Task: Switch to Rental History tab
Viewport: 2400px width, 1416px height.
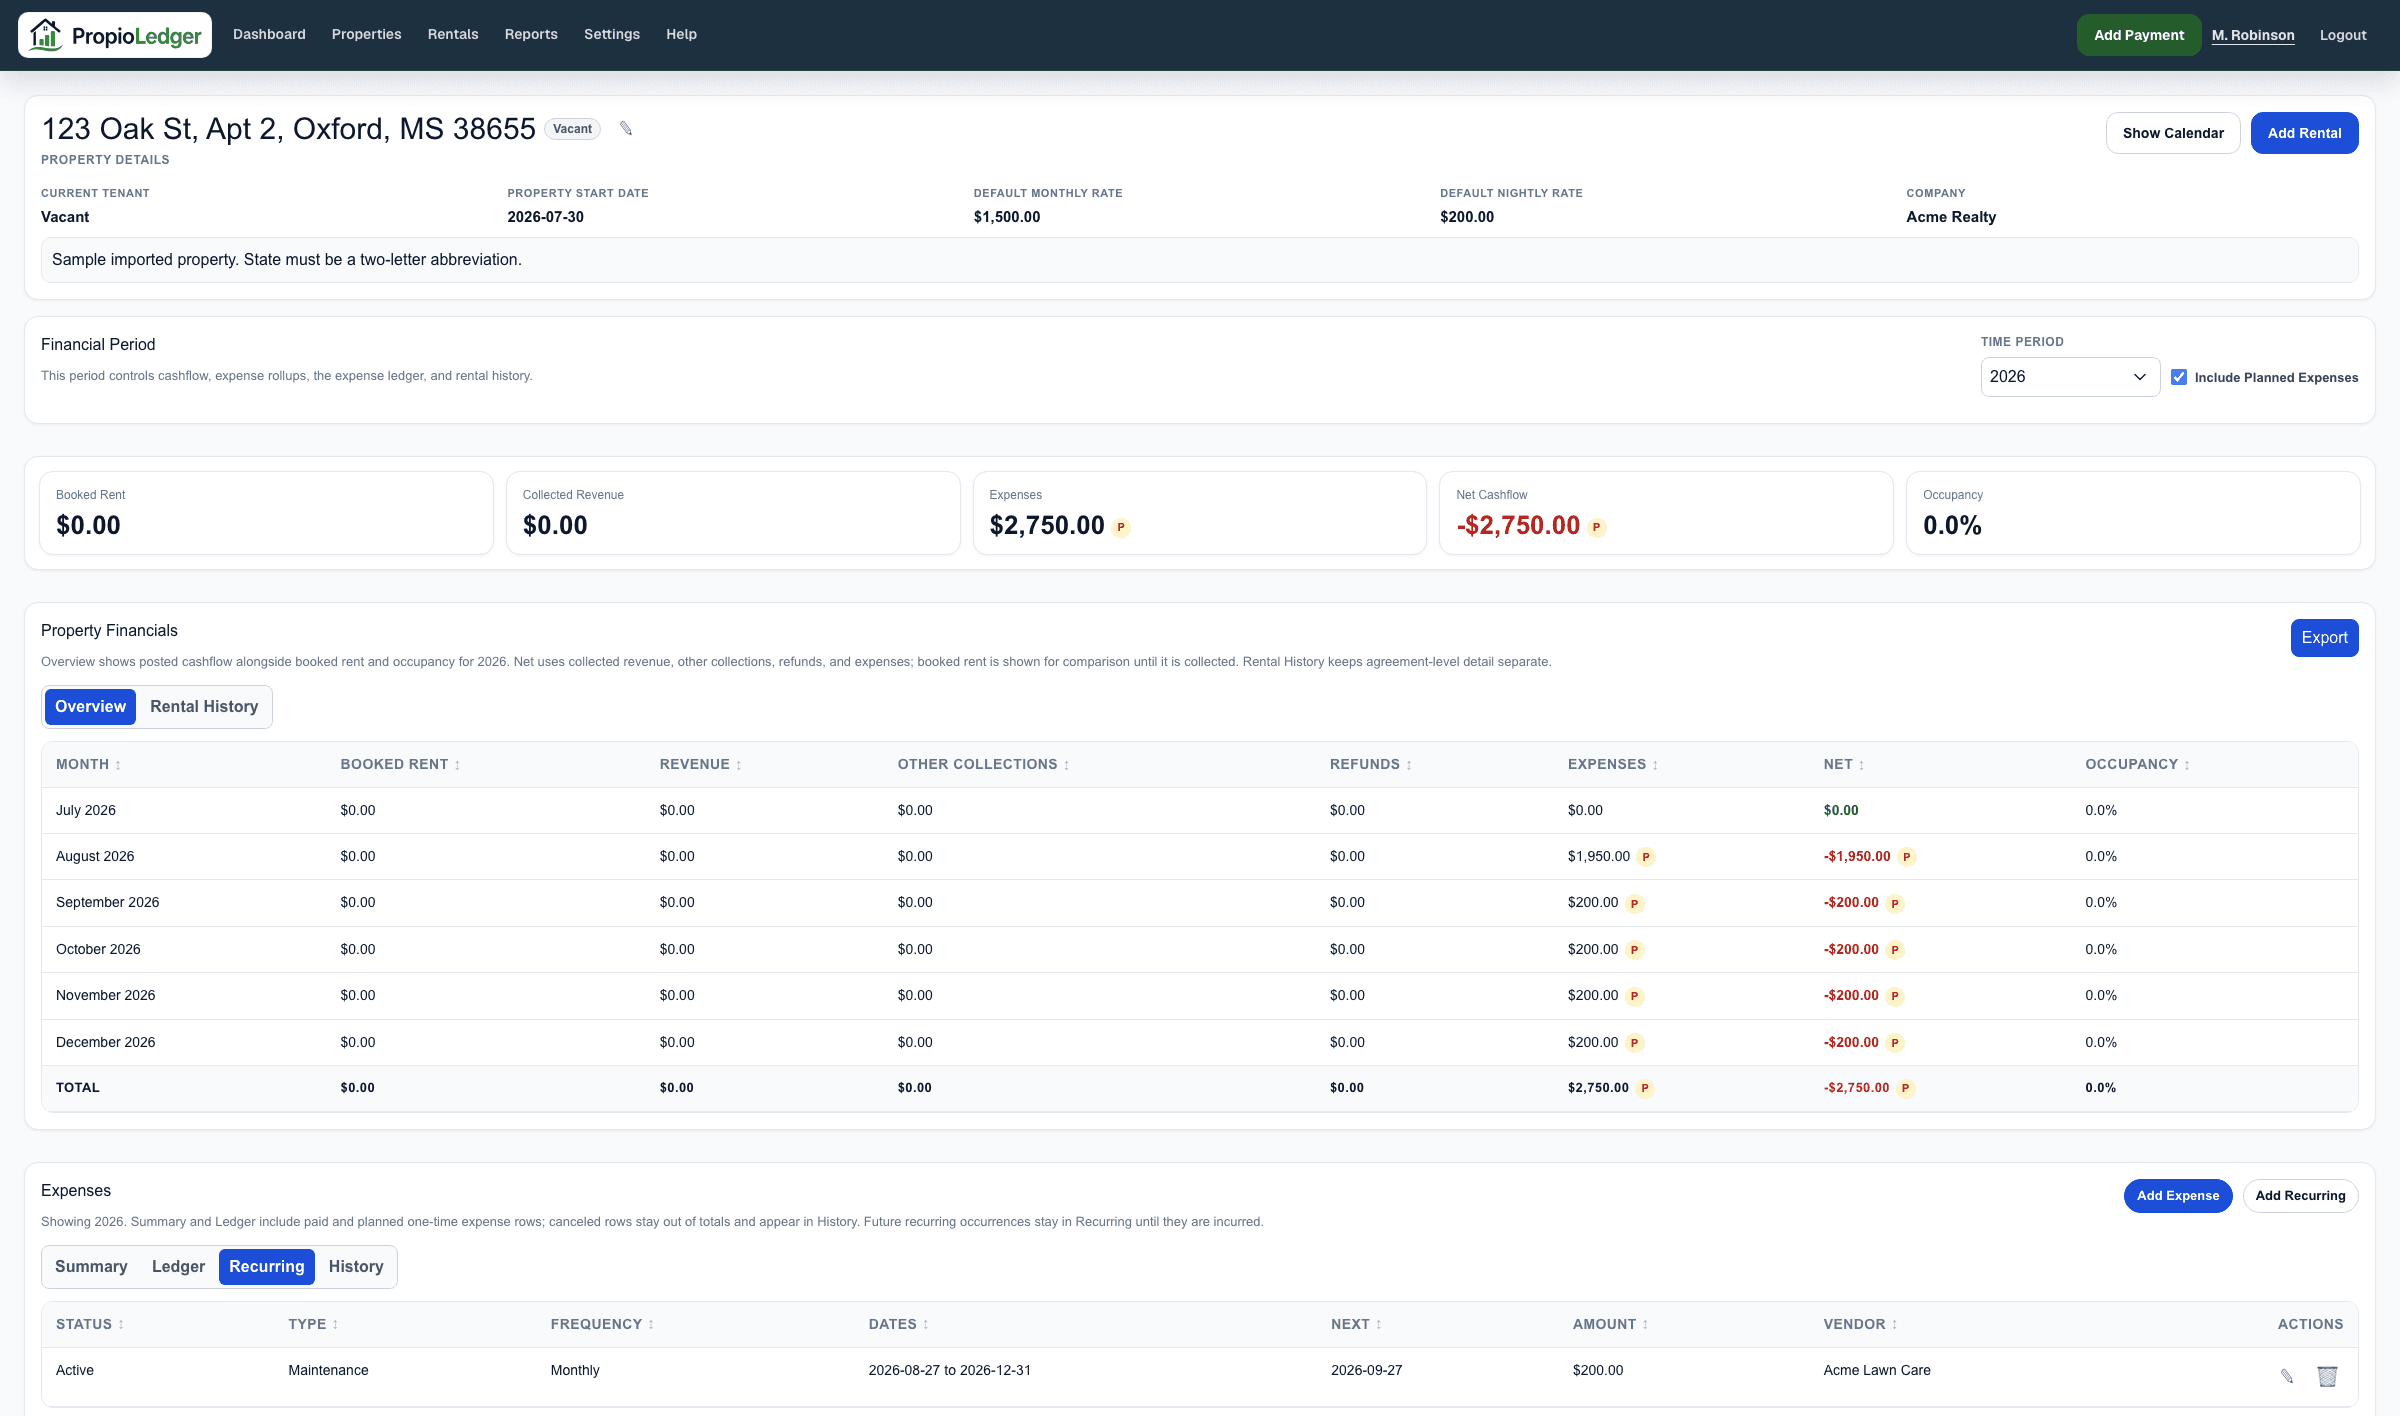Action: tap(204, 707)
